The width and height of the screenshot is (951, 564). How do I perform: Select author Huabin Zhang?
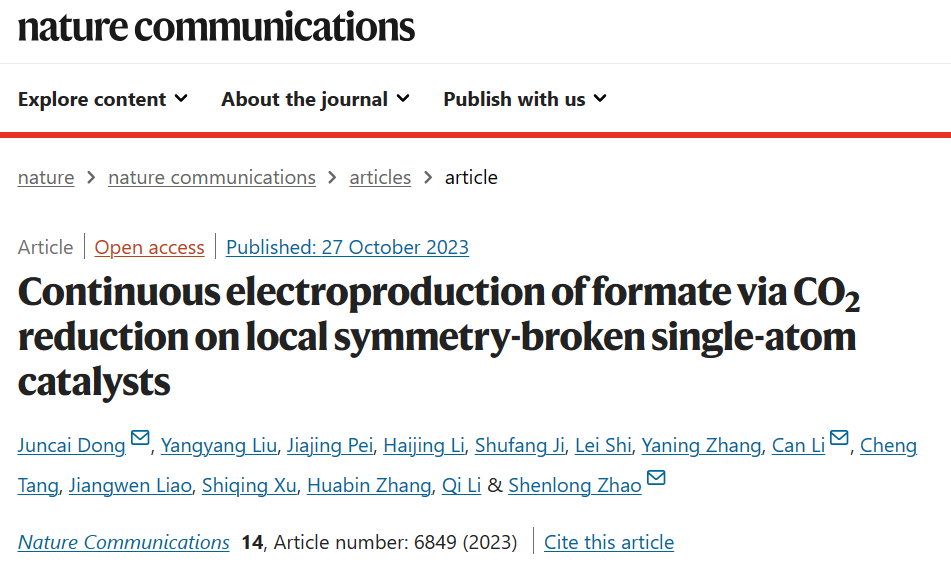point(369,486)
